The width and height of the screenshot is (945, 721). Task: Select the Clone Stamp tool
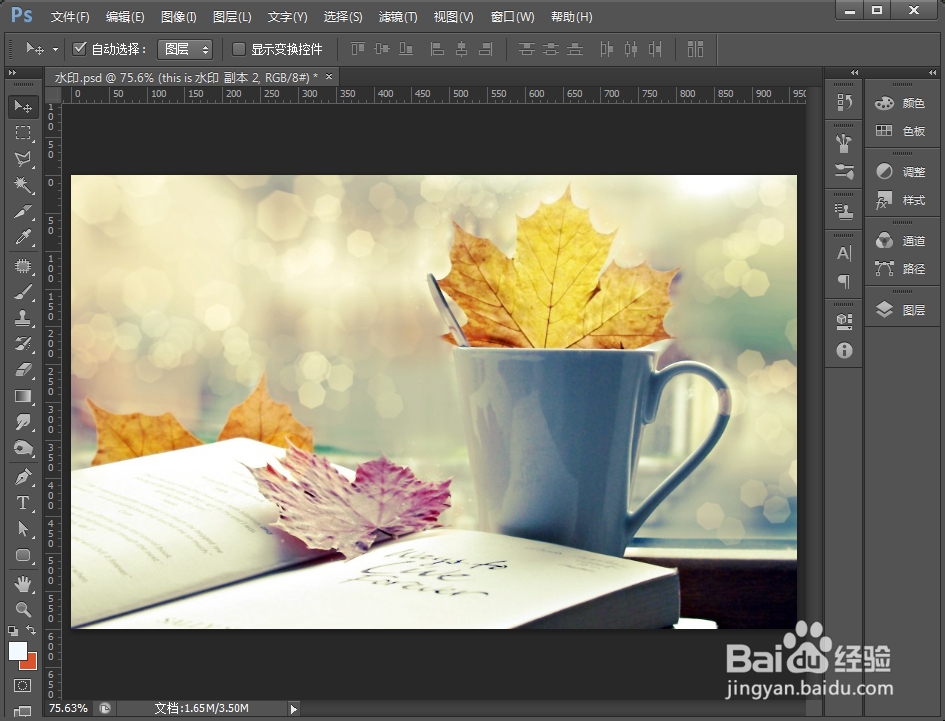tap(23, 318)
